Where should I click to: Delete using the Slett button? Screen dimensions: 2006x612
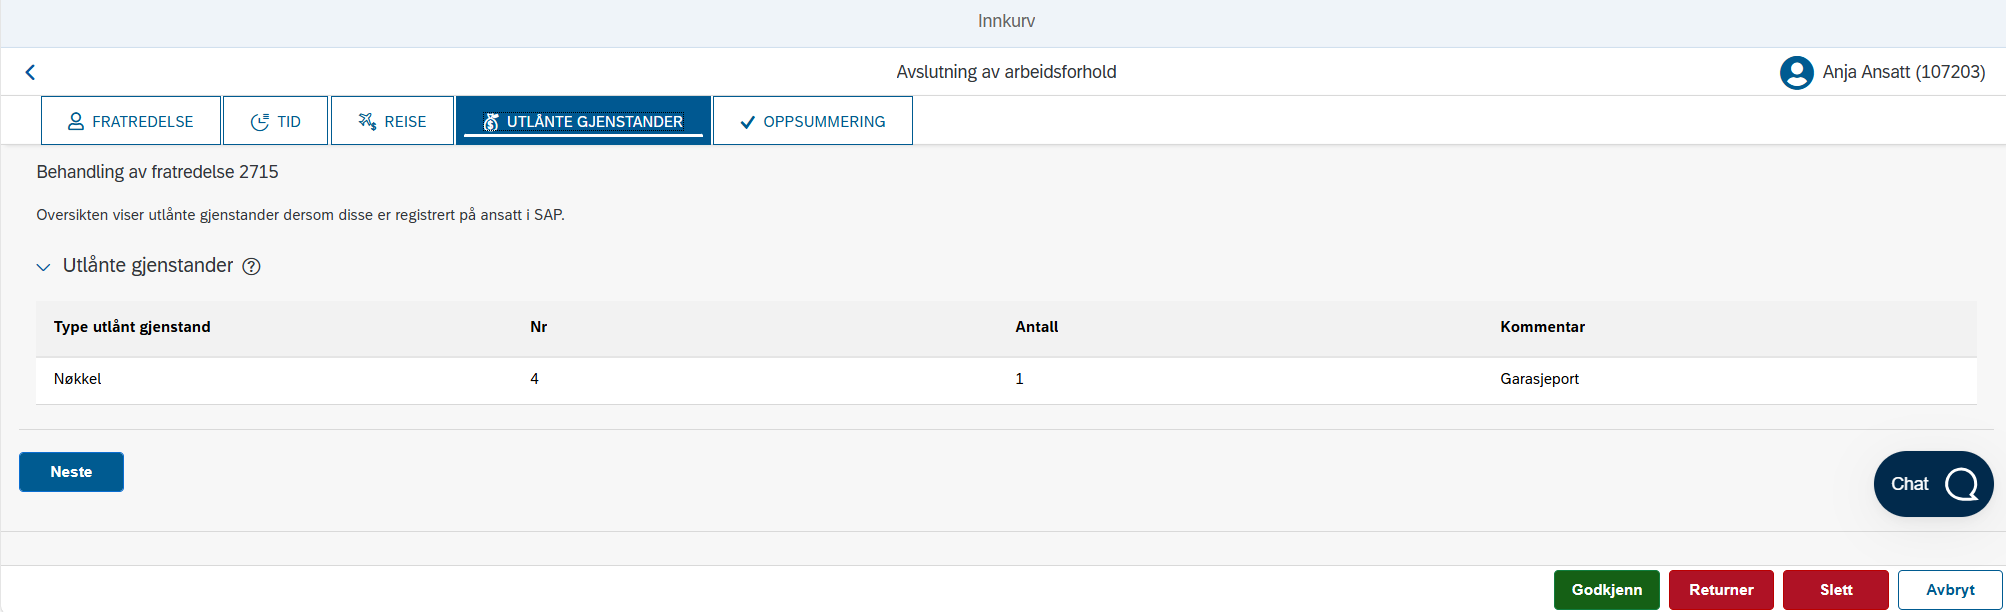(1836, 590)
